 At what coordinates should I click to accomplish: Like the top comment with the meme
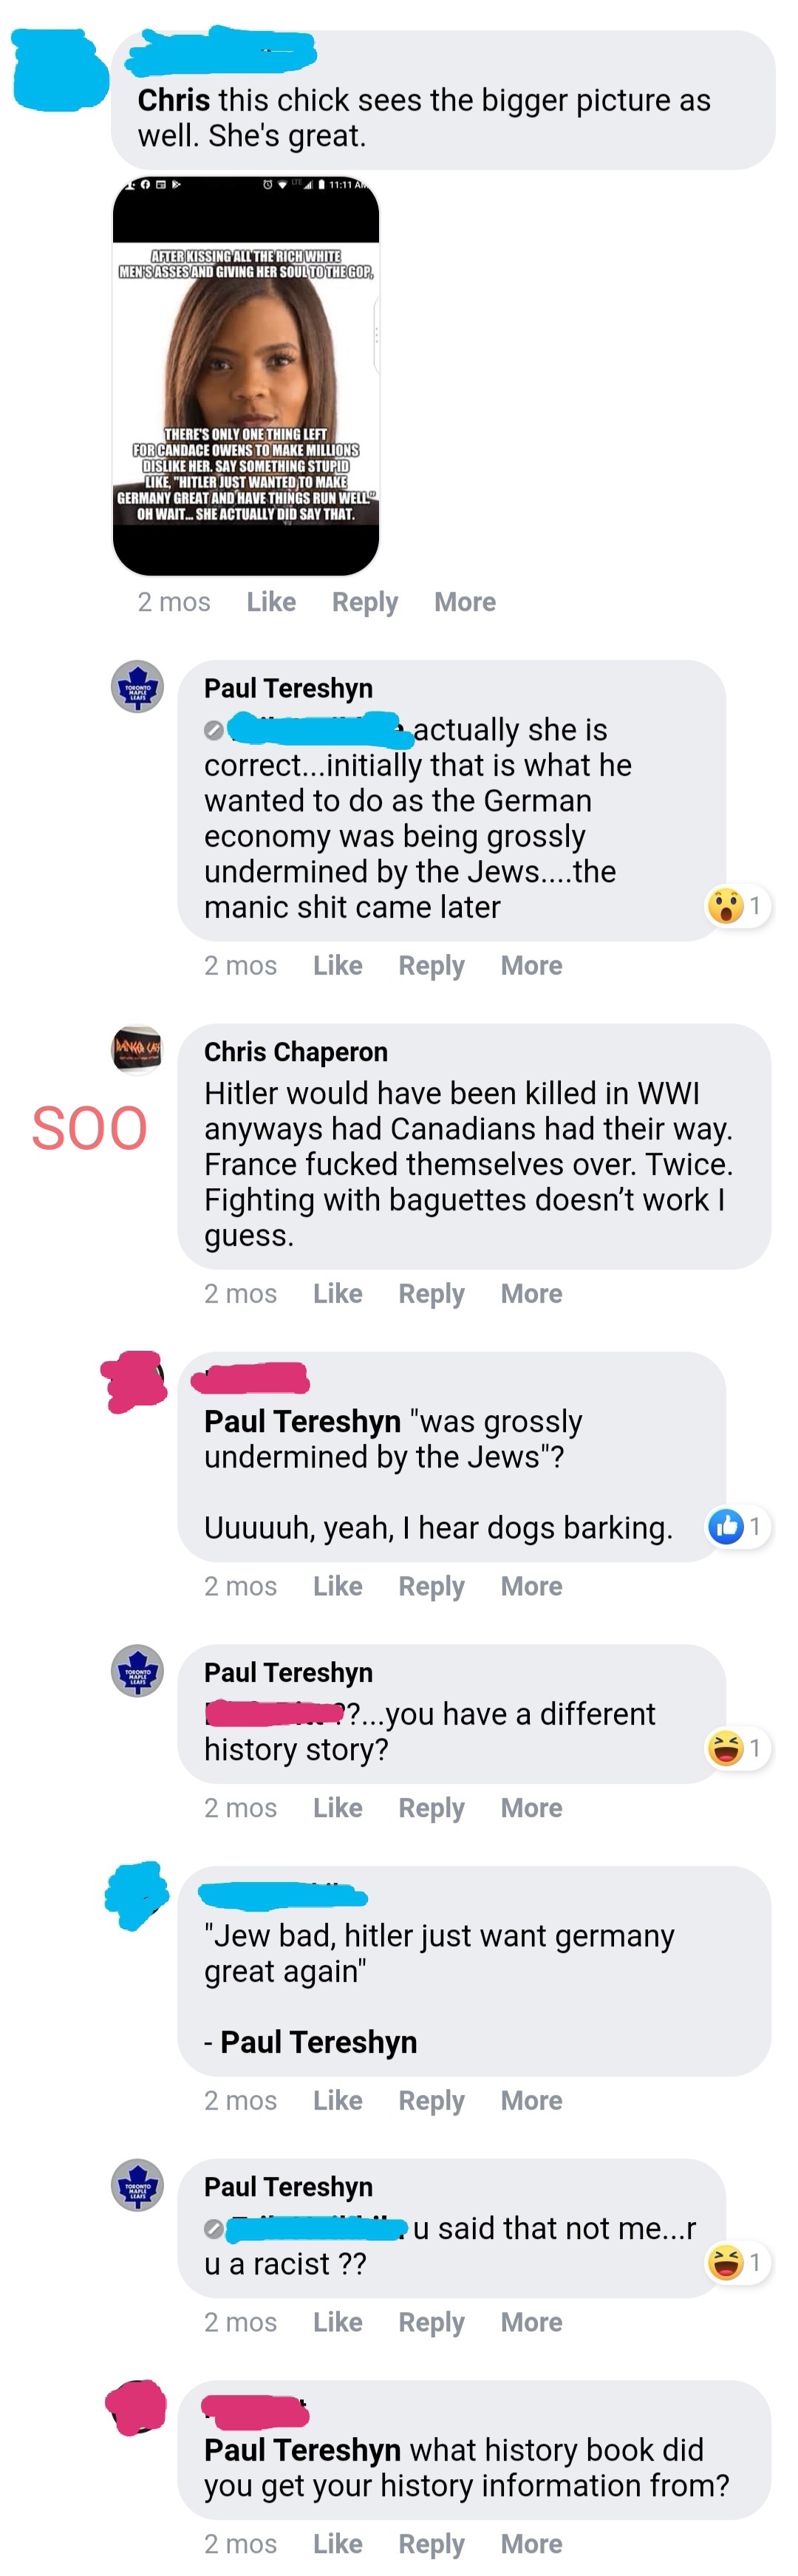(x=271, y=602)
